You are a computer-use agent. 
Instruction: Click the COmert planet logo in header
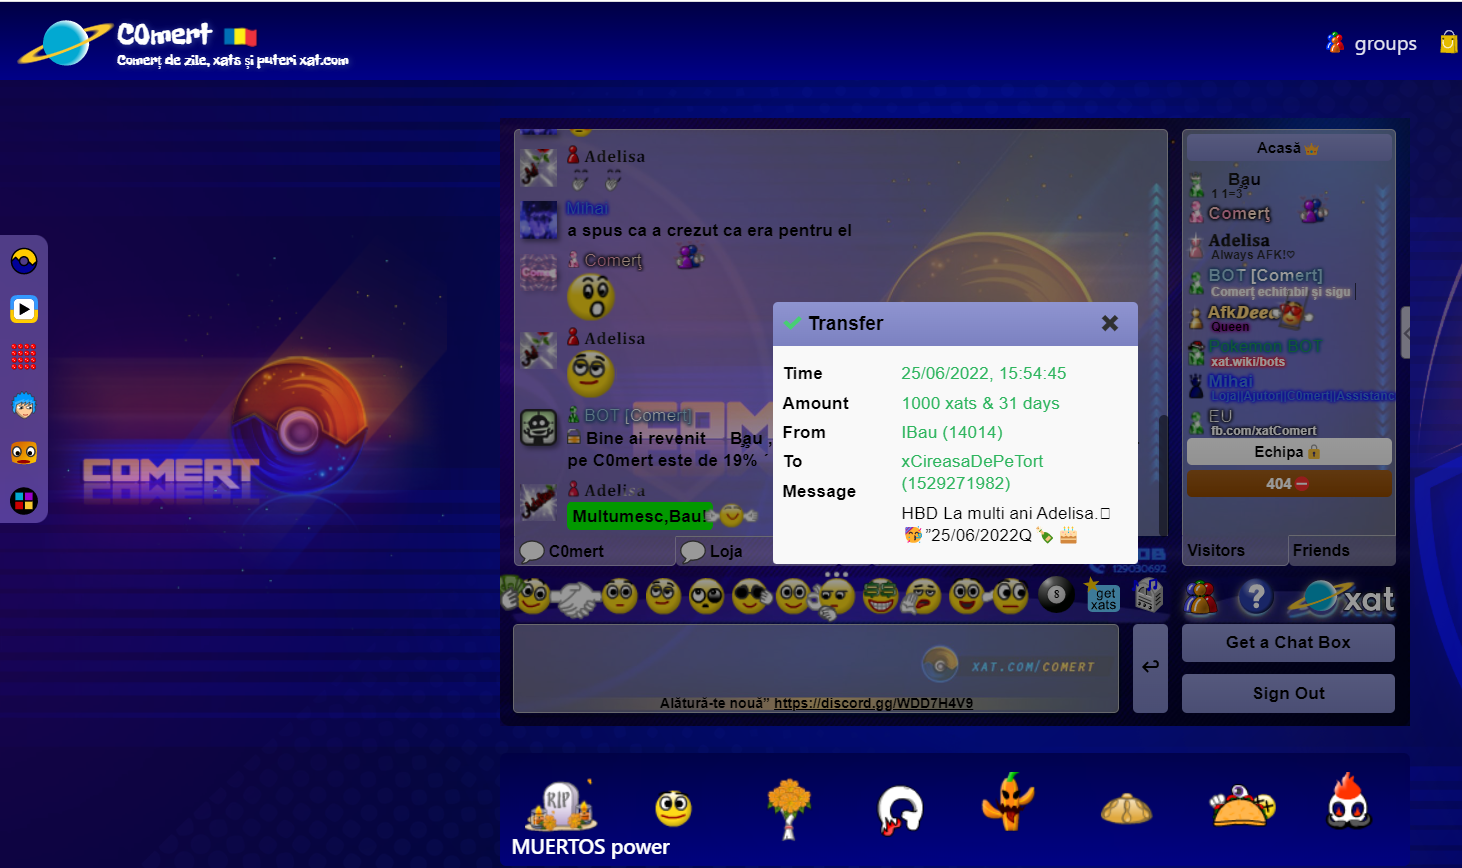[63, 45]
